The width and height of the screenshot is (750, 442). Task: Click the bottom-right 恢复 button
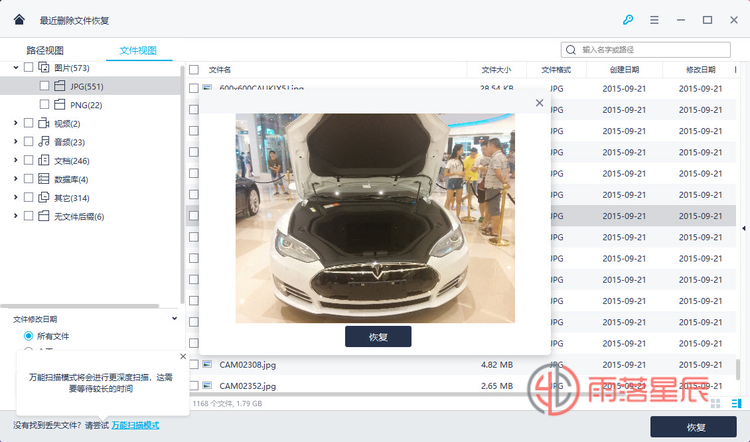(693, 427)
